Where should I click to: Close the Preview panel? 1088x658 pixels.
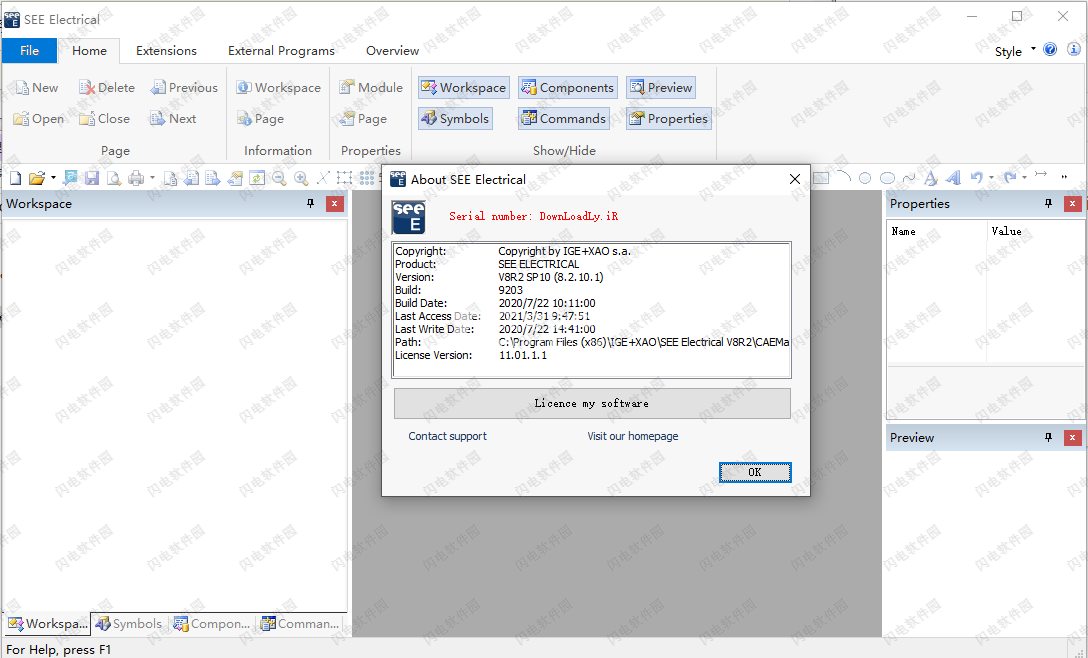point(1072,437)
